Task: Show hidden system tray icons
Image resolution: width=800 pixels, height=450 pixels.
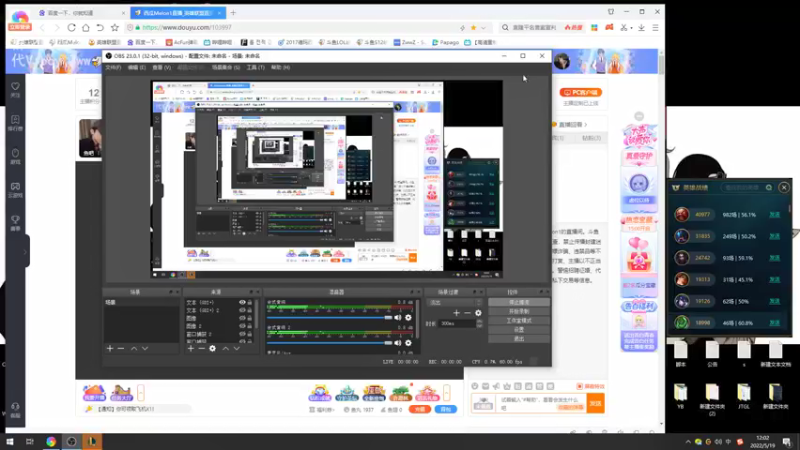Action: 688,442
